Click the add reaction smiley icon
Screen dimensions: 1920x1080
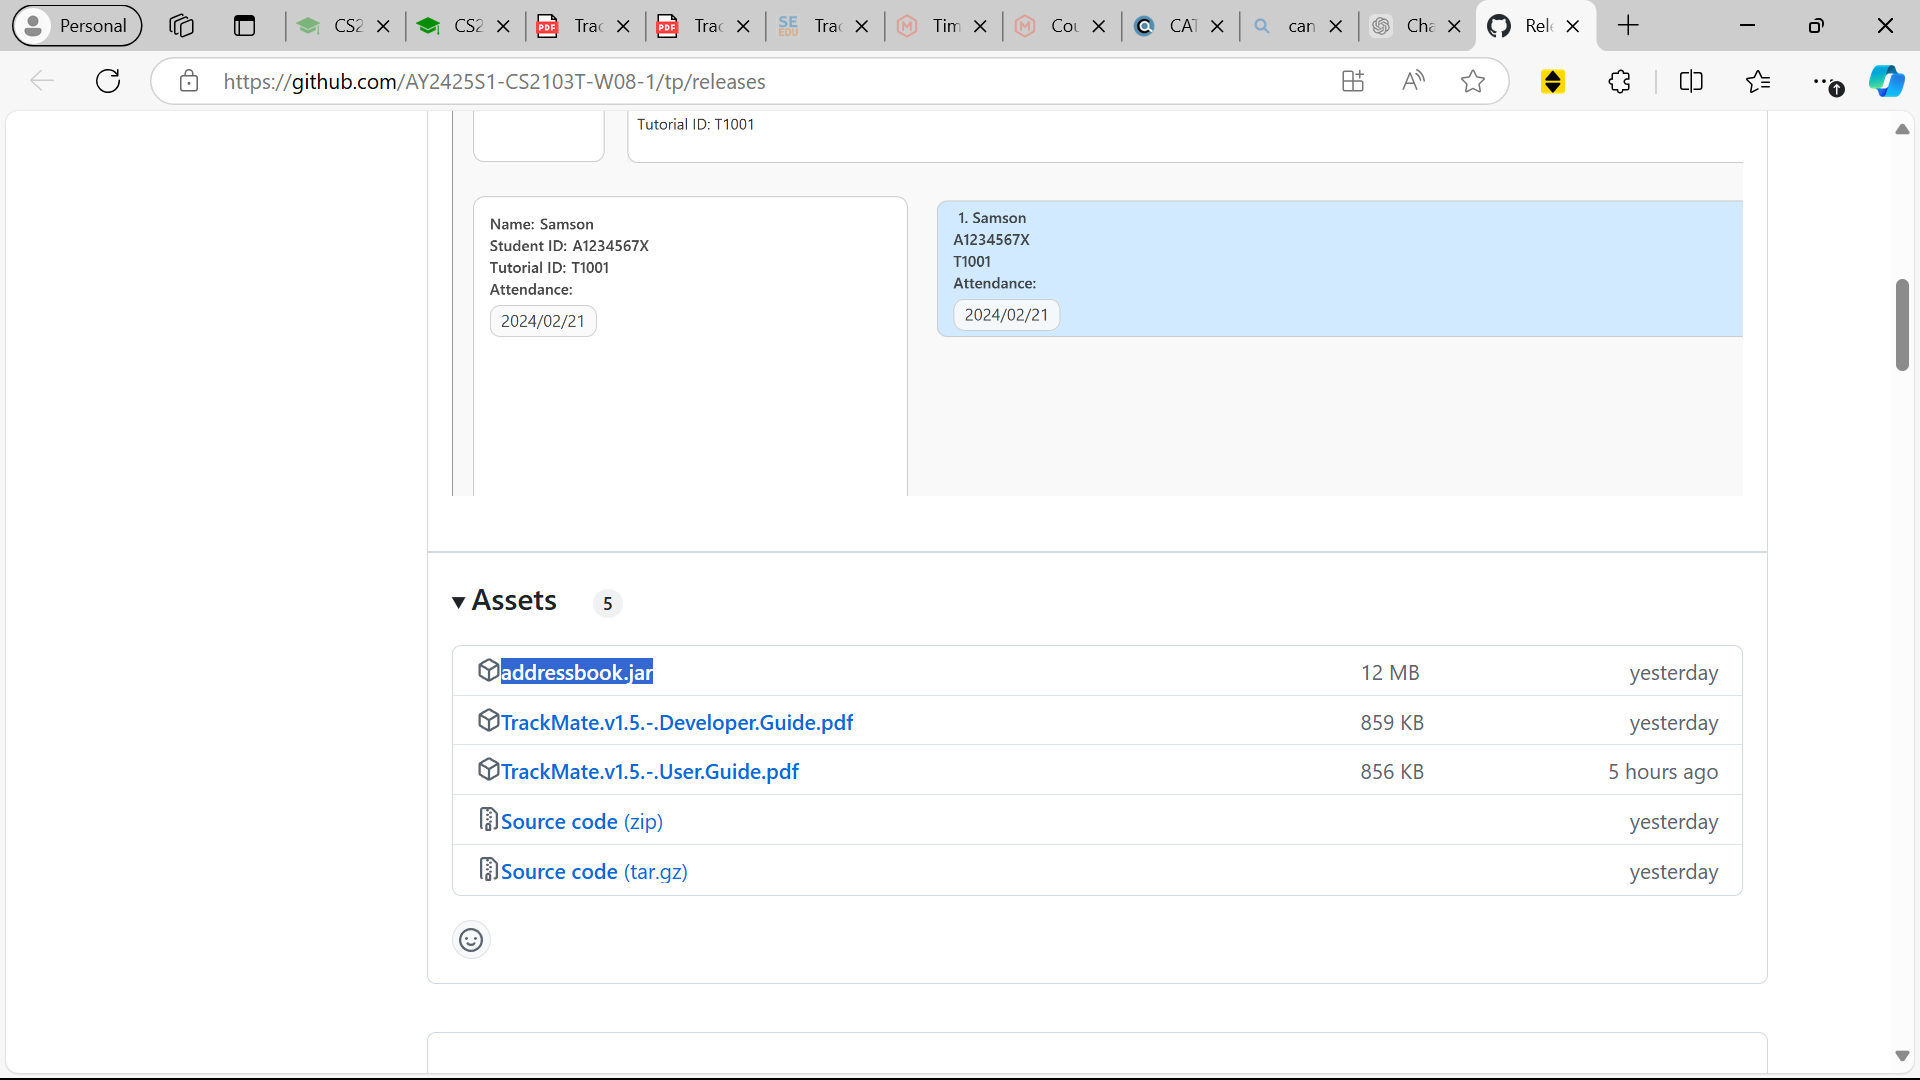click(x=471, y=940)
